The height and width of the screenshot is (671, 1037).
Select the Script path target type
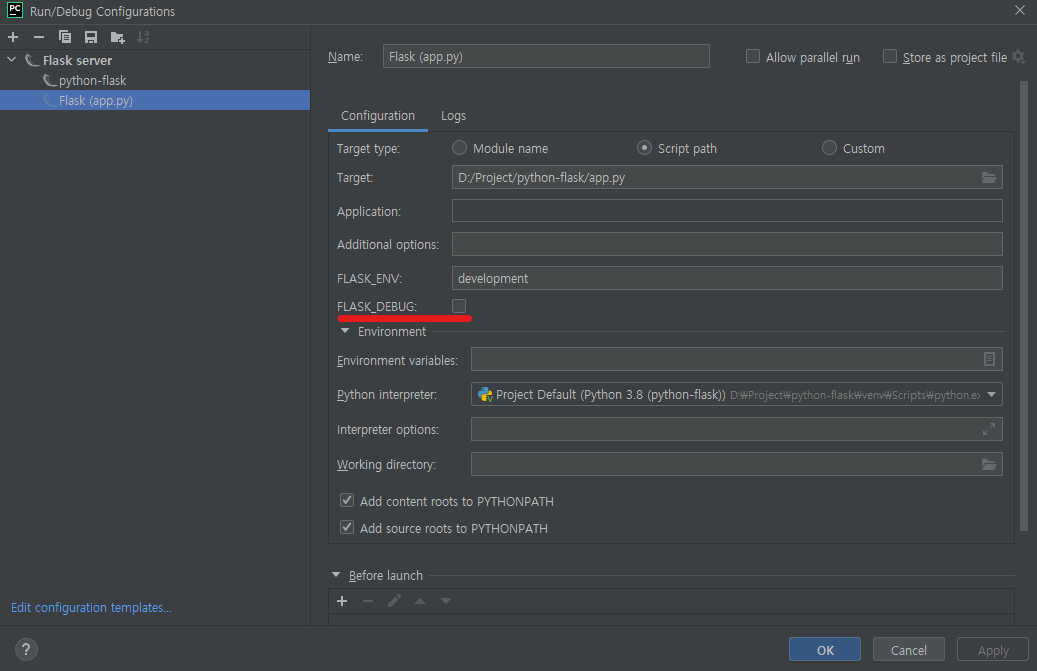(644, 147)
